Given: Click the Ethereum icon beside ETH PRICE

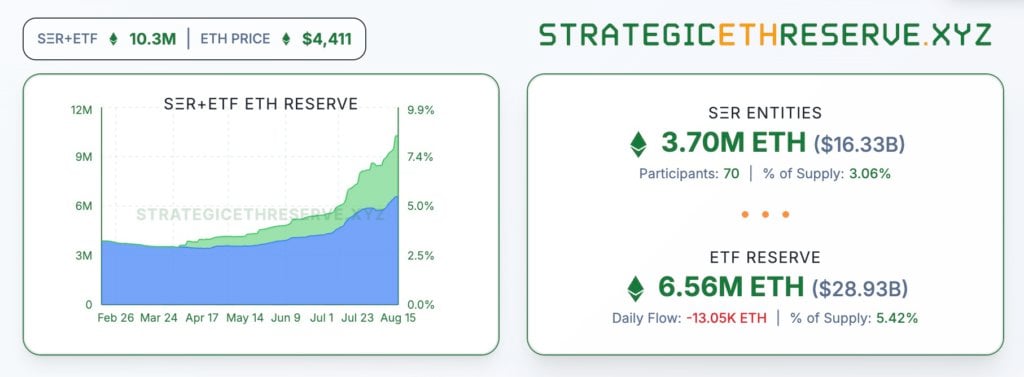Looking at the screenshot, I should (285, 39).
